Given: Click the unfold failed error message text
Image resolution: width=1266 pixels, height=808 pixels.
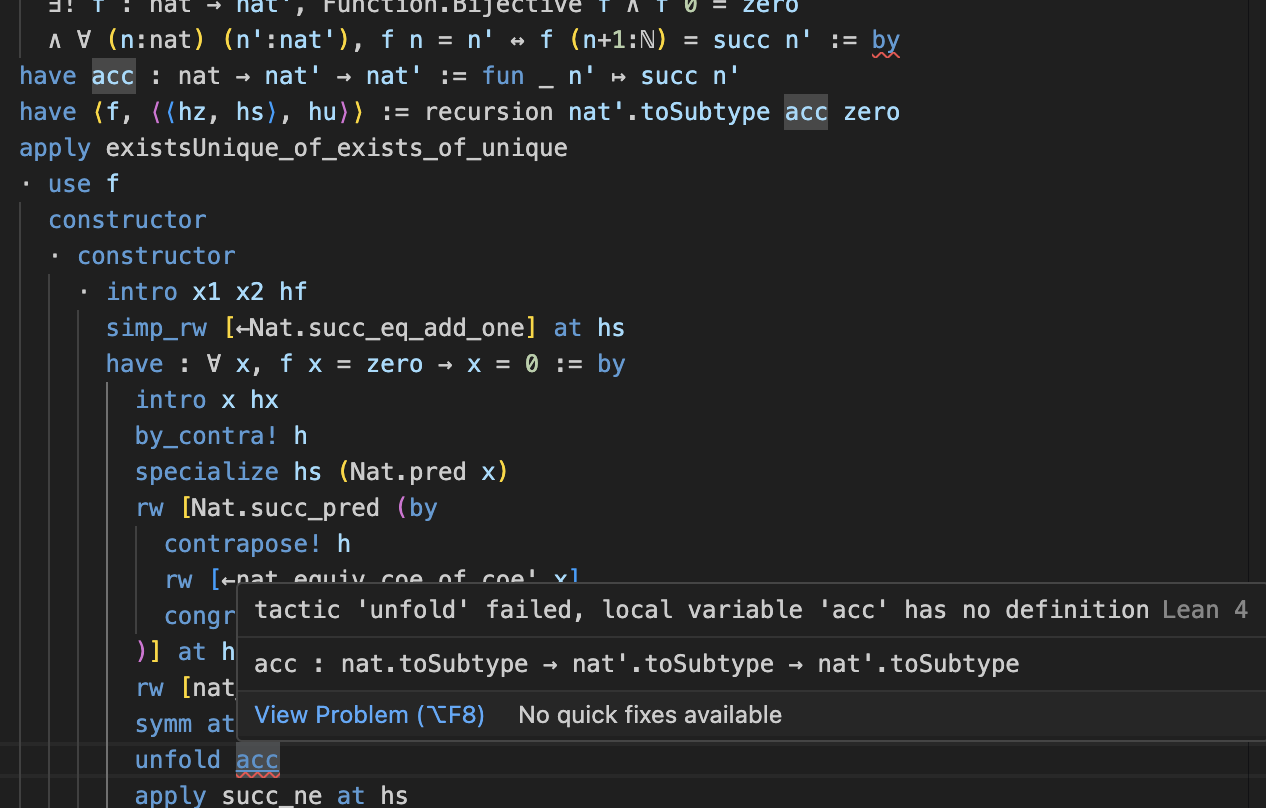Looking at the screenshot, I should point(701,610).
